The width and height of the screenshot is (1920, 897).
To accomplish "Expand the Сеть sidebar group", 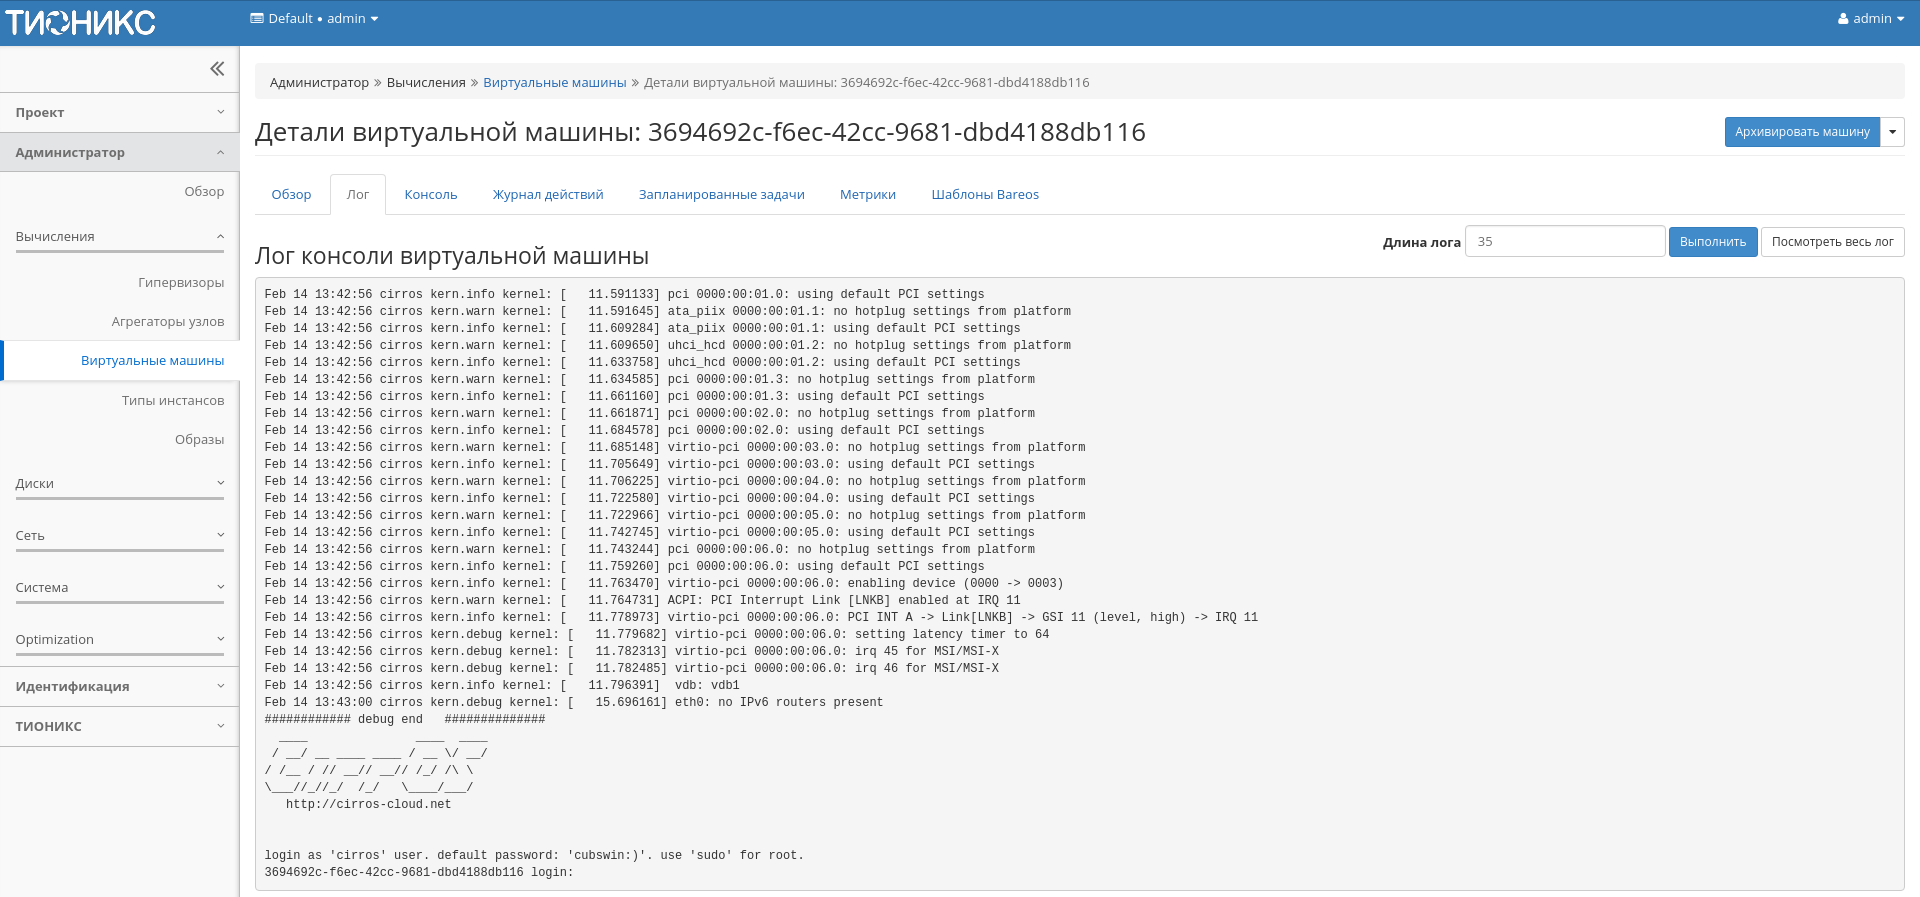I will tap(119, 536).
